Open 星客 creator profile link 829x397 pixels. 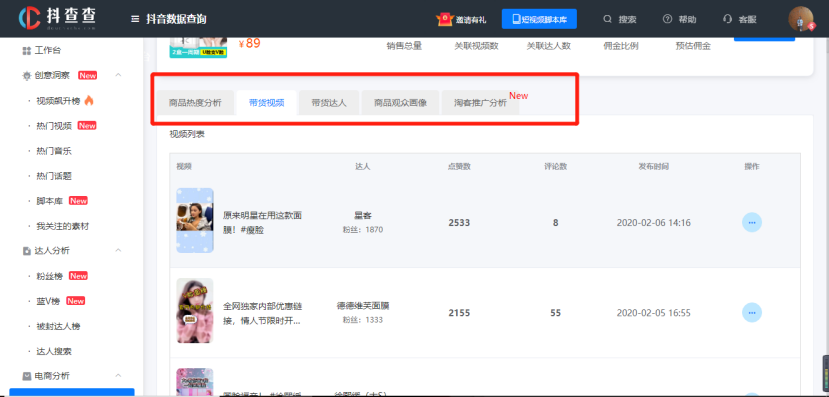363,216
